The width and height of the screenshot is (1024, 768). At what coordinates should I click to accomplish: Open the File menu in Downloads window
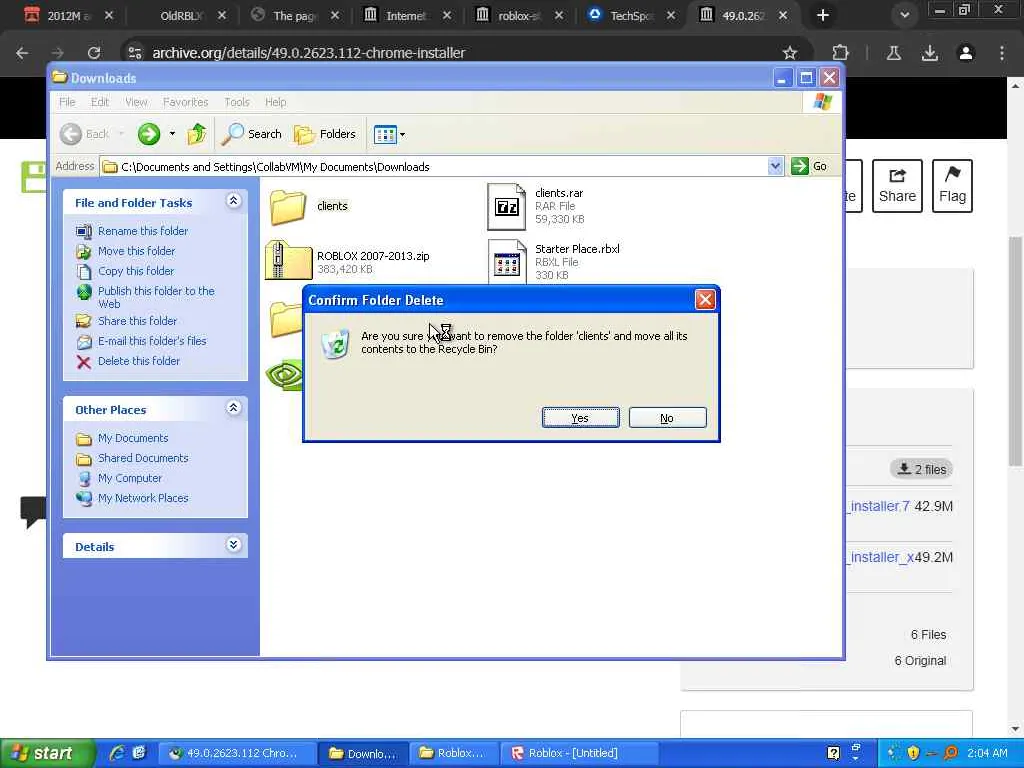tap(67, 102)
